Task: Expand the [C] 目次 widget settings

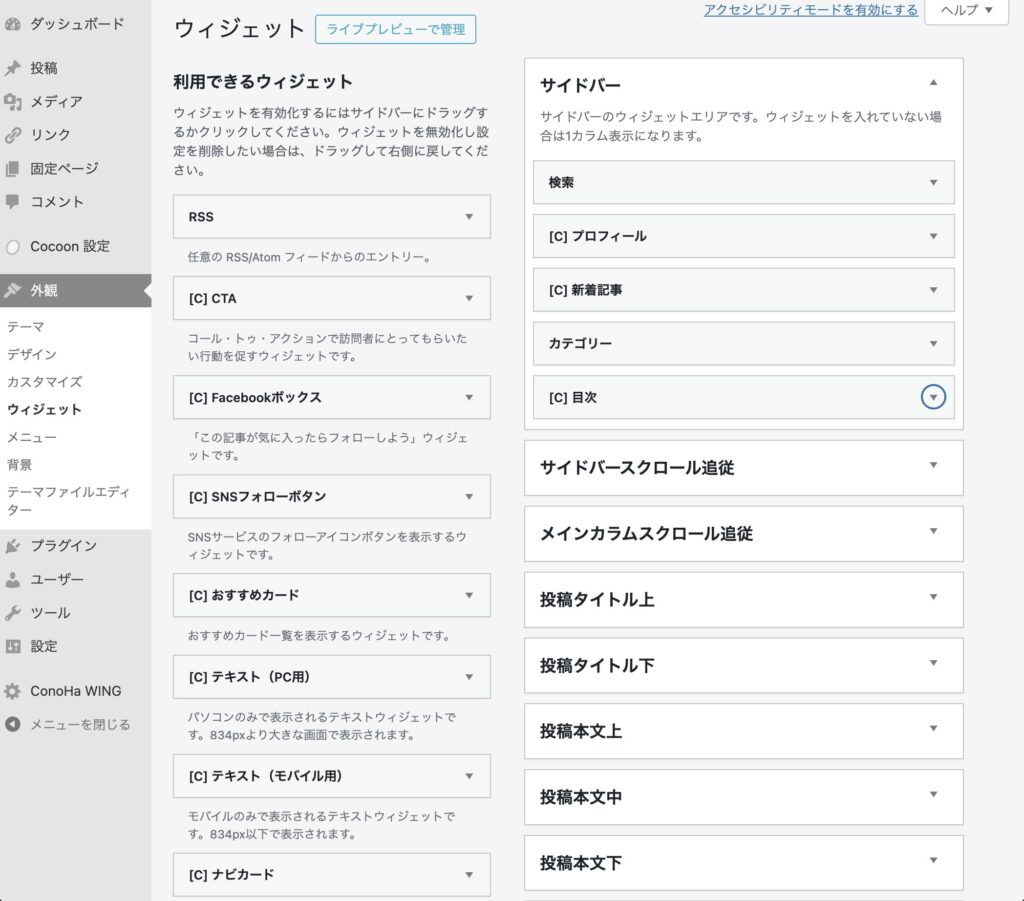Action: click(933, 397)
